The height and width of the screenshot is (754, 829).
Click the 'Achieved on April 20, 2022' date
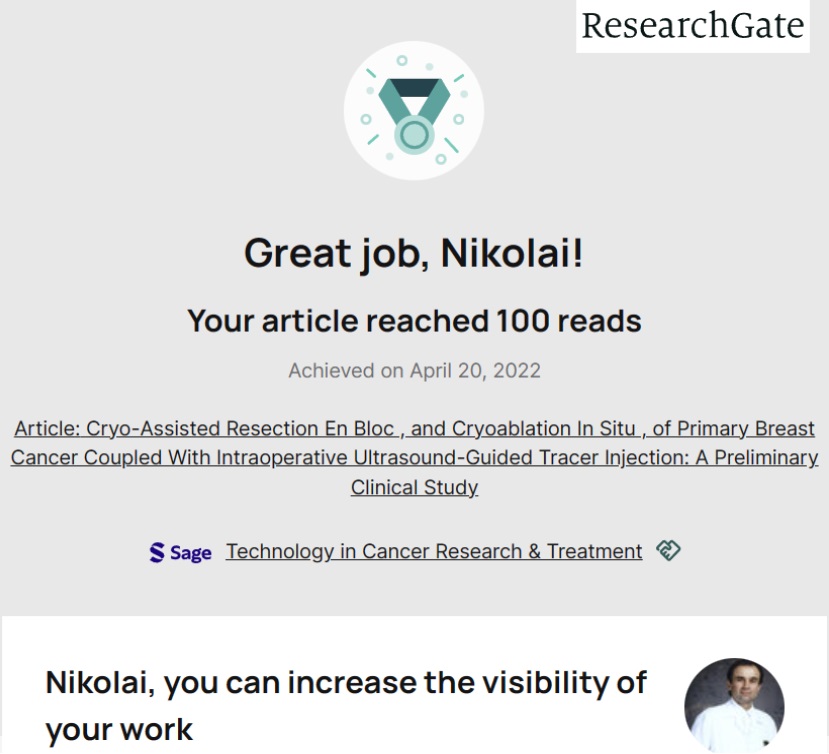414,370
